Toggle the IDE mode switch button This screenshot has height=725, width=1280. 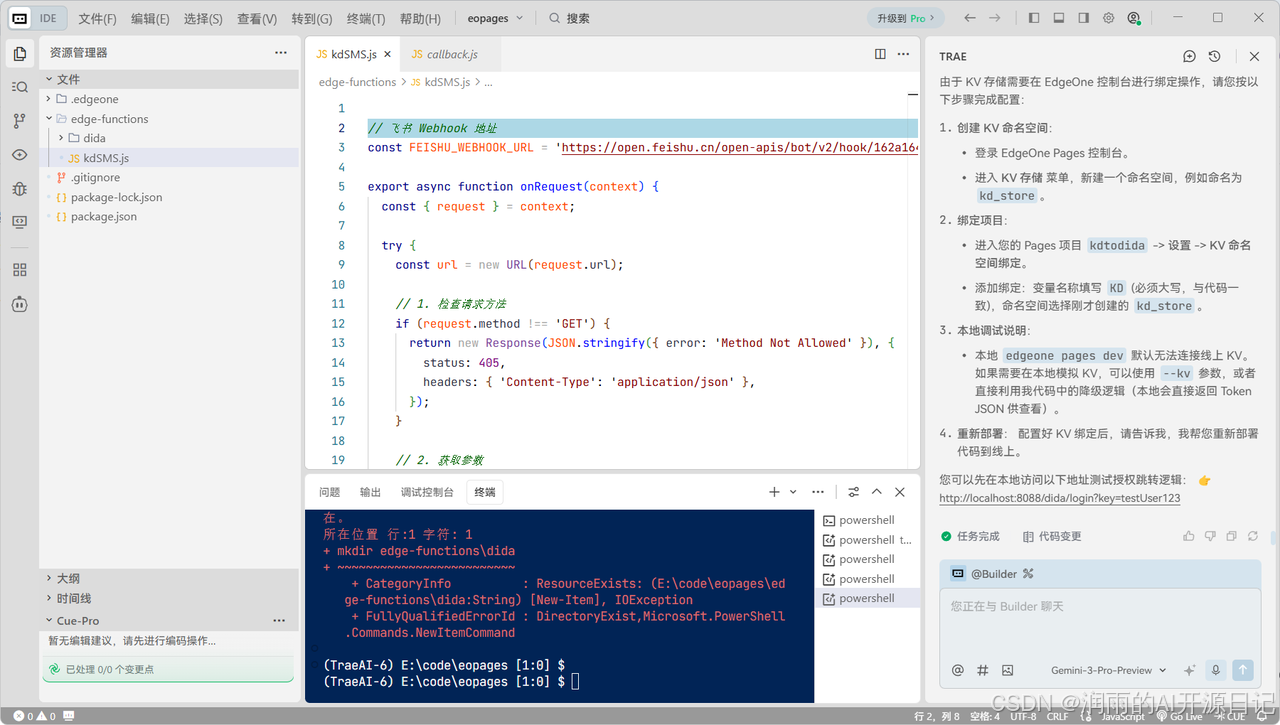click(39, 18)
